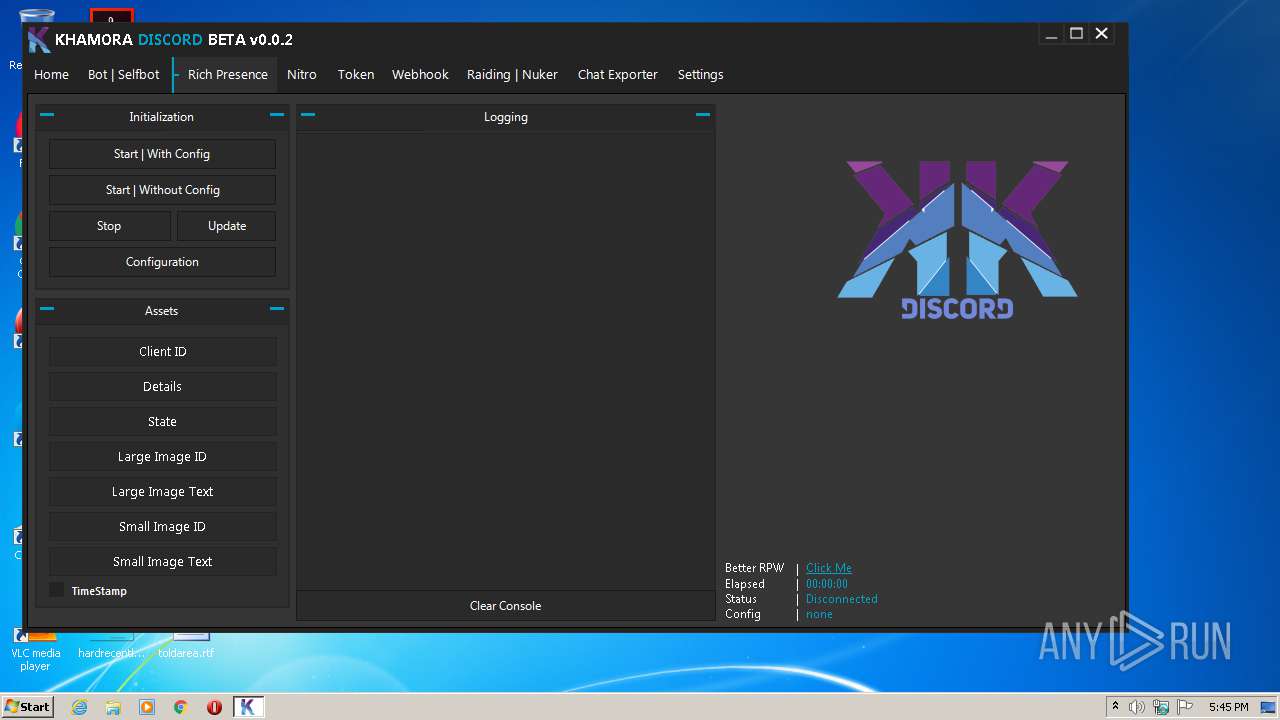Set the Client ID asset
1280x720 pixels.
coord(163,352)
